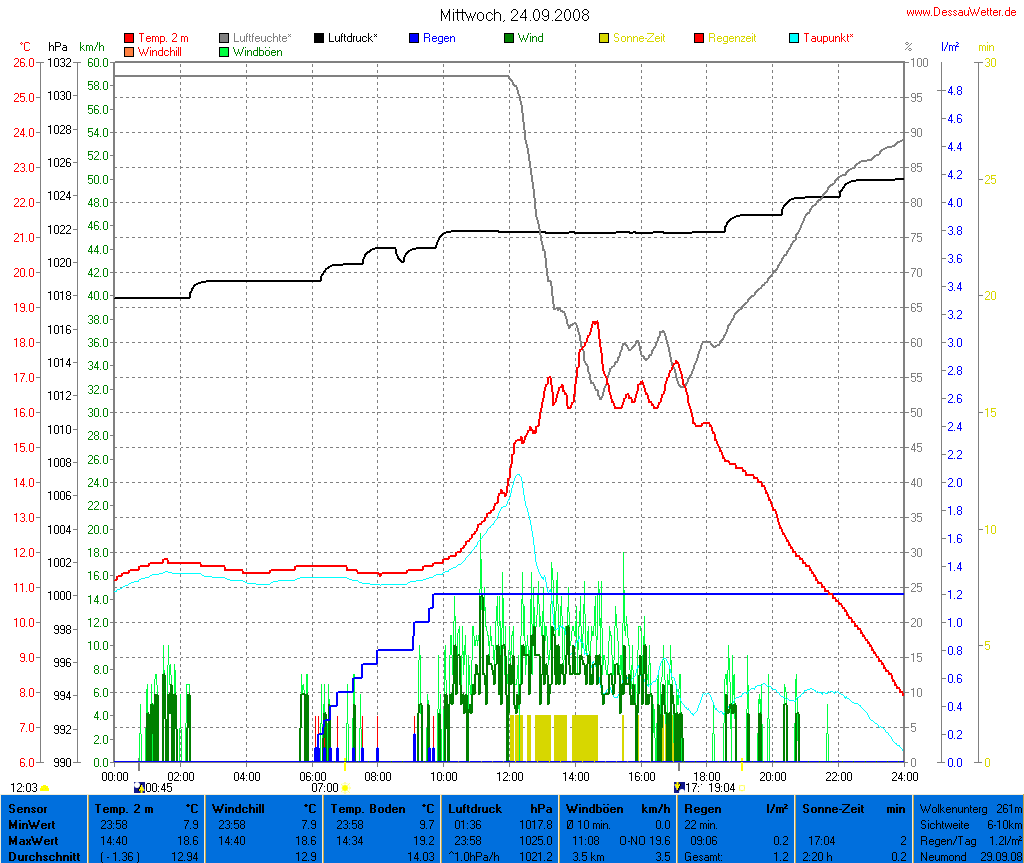Click the sun icon next to 07:00

[345, 788]
